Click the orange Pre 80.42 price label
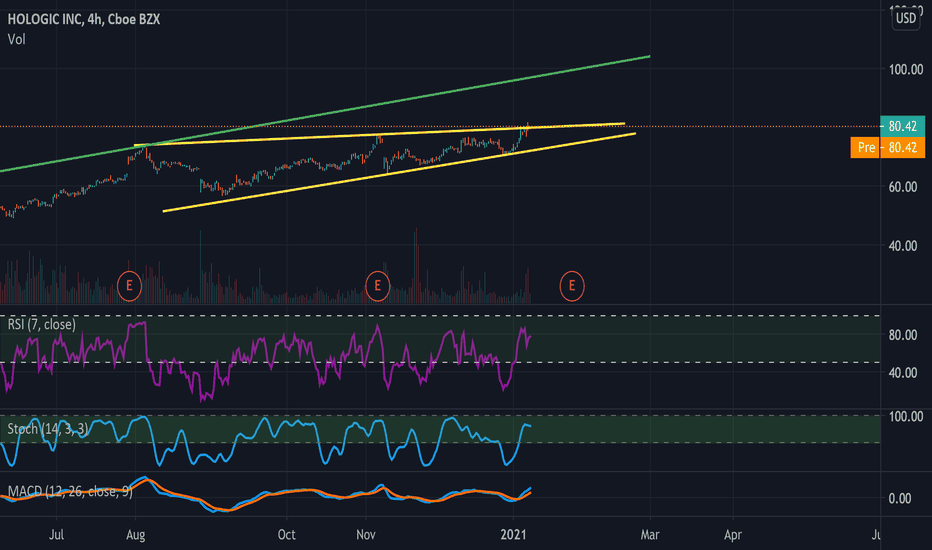Image resolution: width=932 pixels, height=550 pixels. [887, 147]
